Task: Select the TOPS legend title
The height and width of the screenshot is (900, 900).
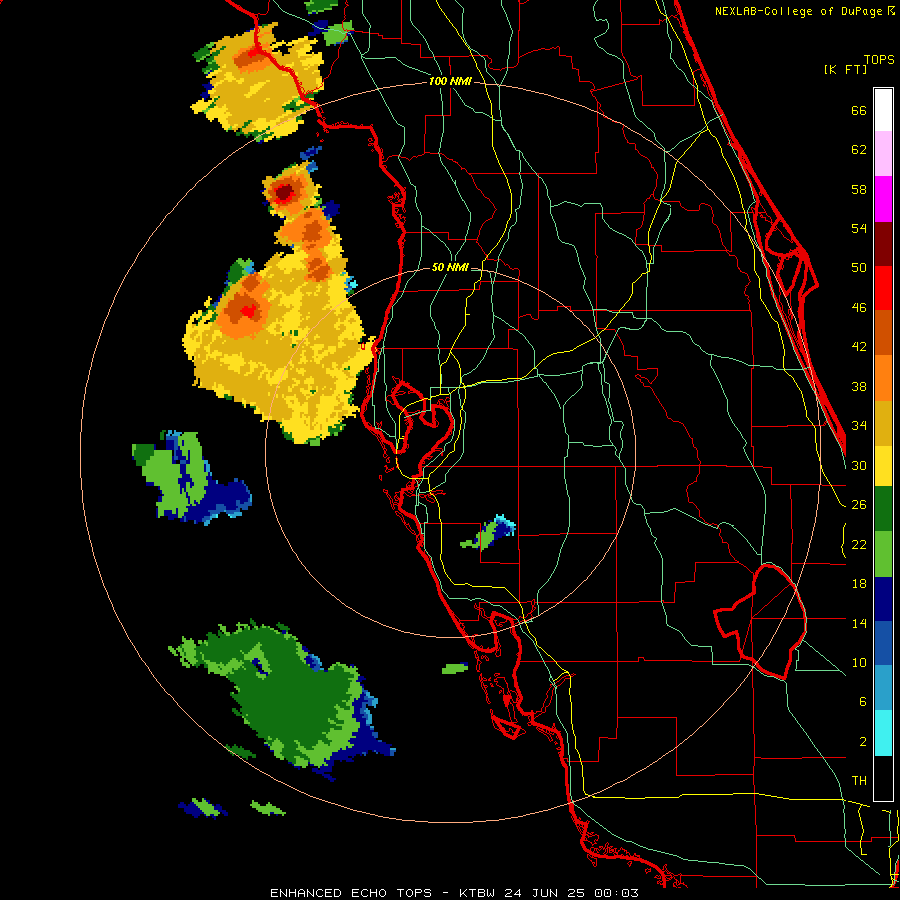Action: pyautogui.click(x=879, y=59)
